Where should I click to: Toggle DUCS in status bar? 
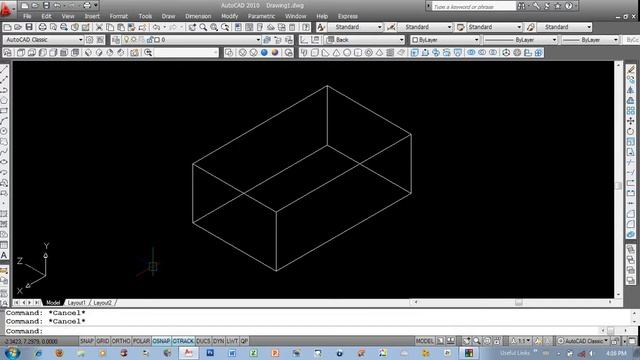coord(203,341)
